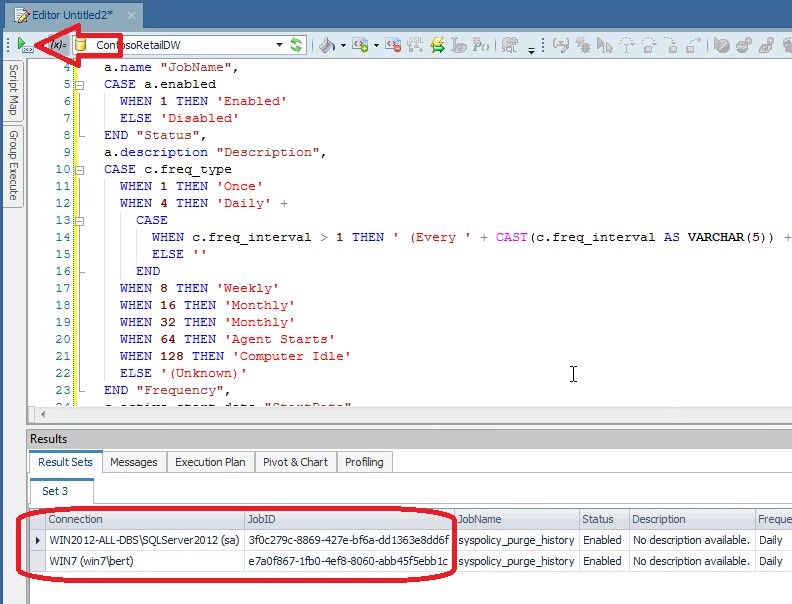Open the paint bucket icon's dropdown arrow

point(343,45)
